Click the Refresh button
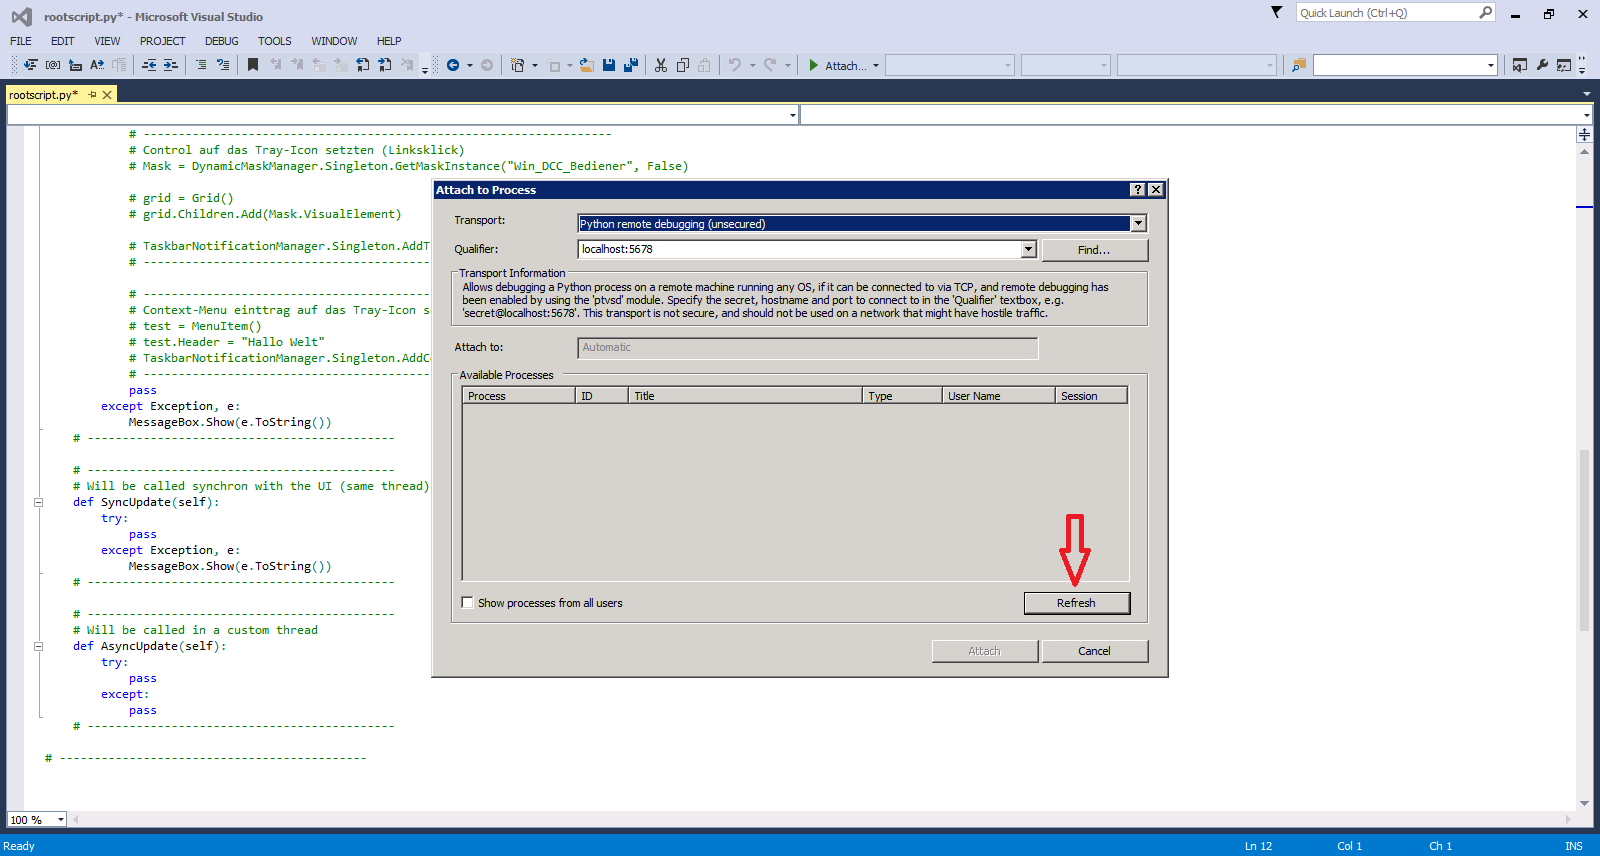This screenshot has height=856, width=1600. point(1077,603)
